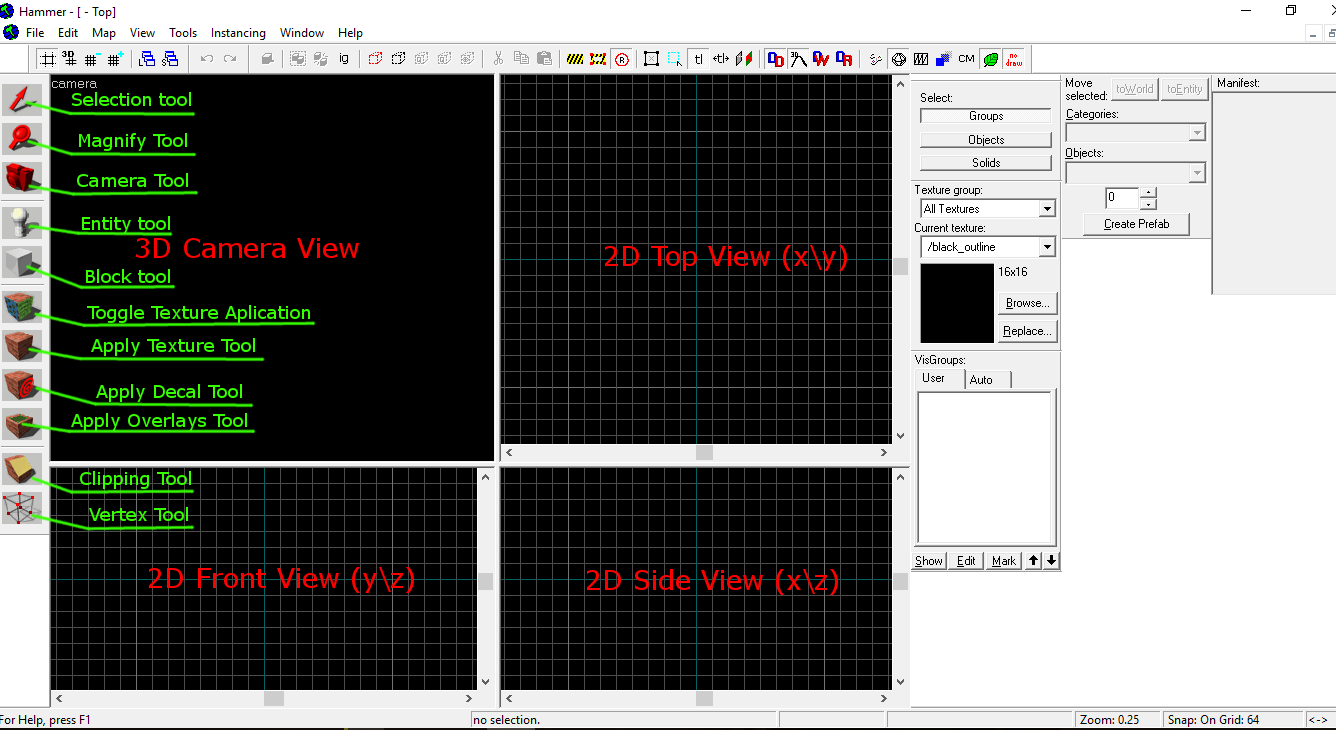Viewport: 1336px width, 730px height.
Task: Click the cyan dashed select-with-cursor icon
Action: click(x=675, y=59)
